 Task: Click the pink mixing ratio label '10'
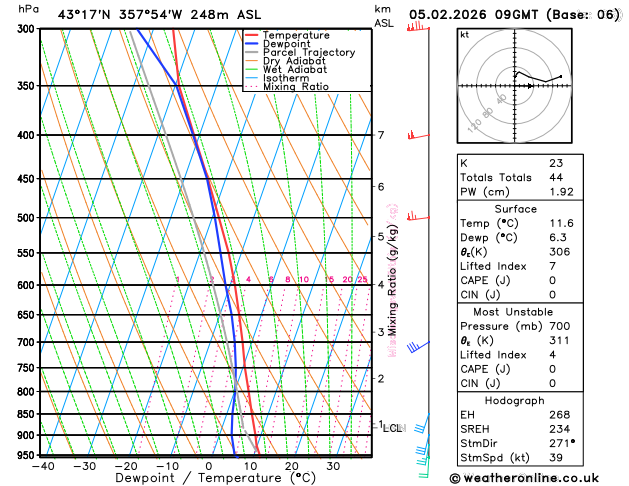tap(304, 279)
